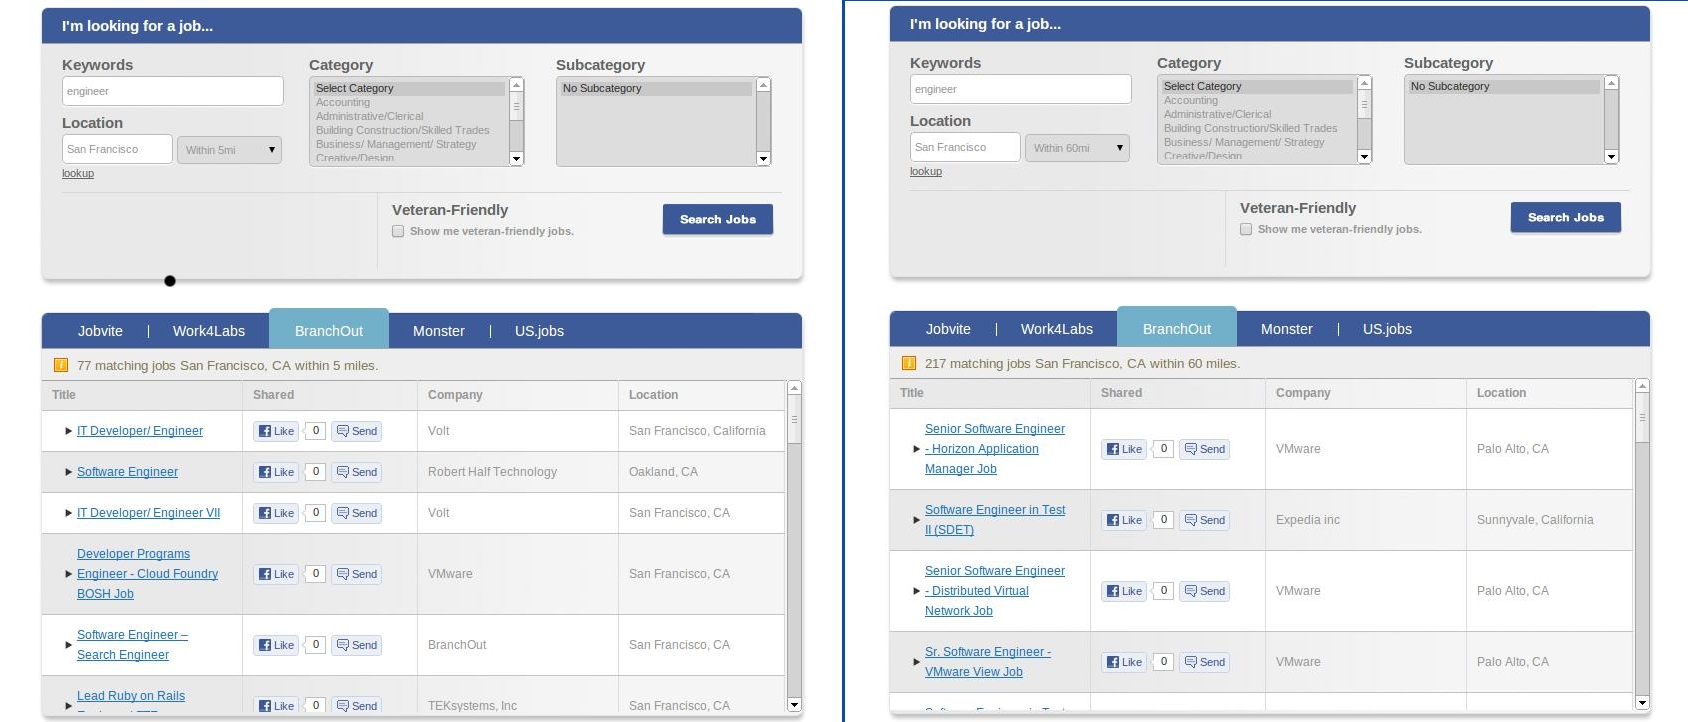
Task: Expand the Sr. Software Engineer VMware View row arrow
Action: tap(916, 662)
